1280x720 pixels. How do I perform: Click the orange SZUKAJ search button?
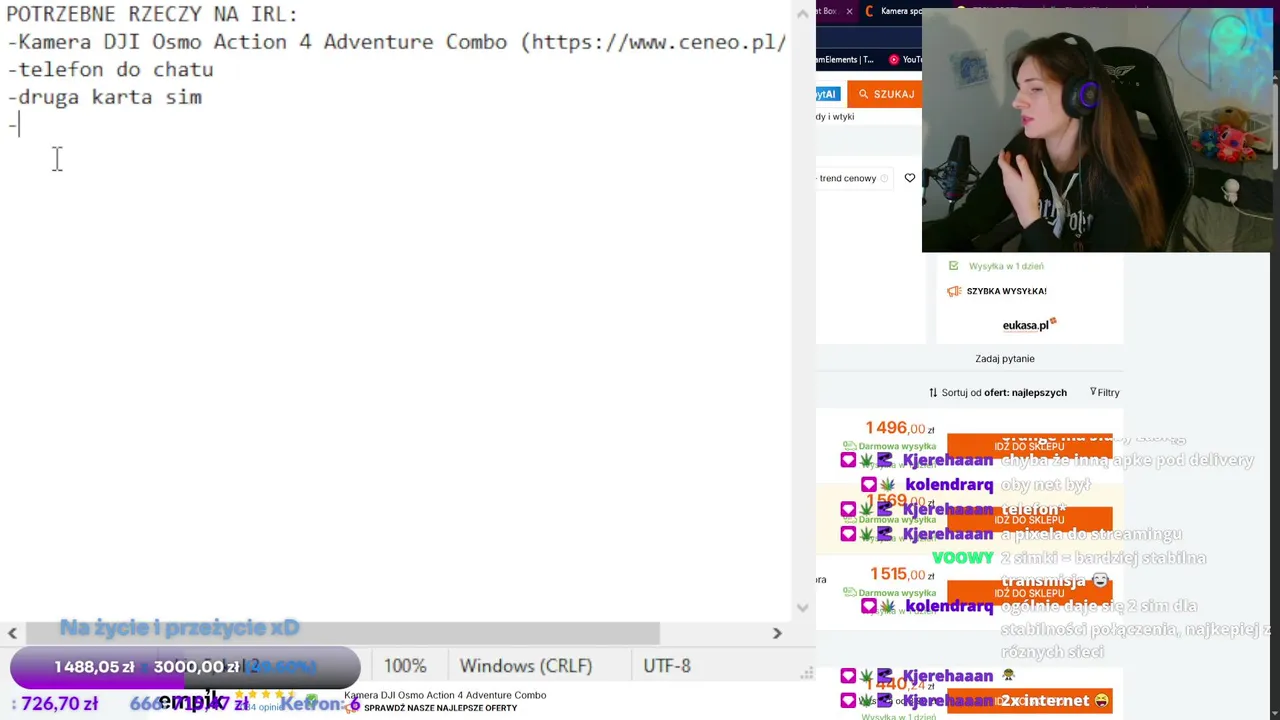pos(884,94)
